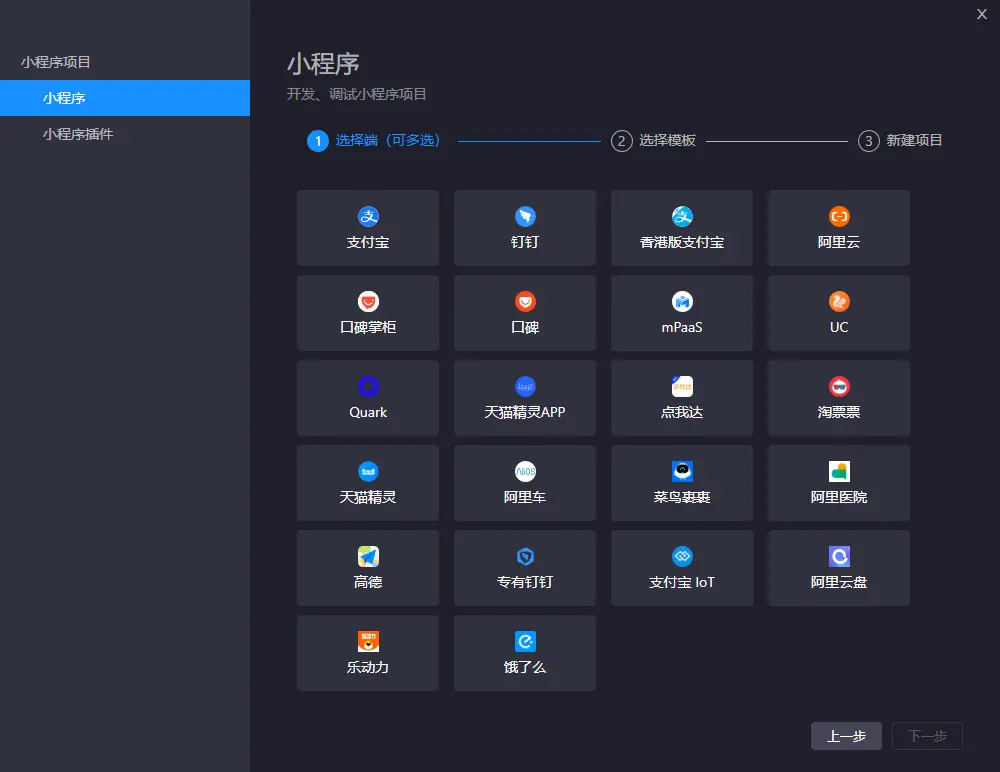The height and width of the screenshot is (772, 1000).
Task: Click the 上一步 (Previous) button
Action: 846,736
